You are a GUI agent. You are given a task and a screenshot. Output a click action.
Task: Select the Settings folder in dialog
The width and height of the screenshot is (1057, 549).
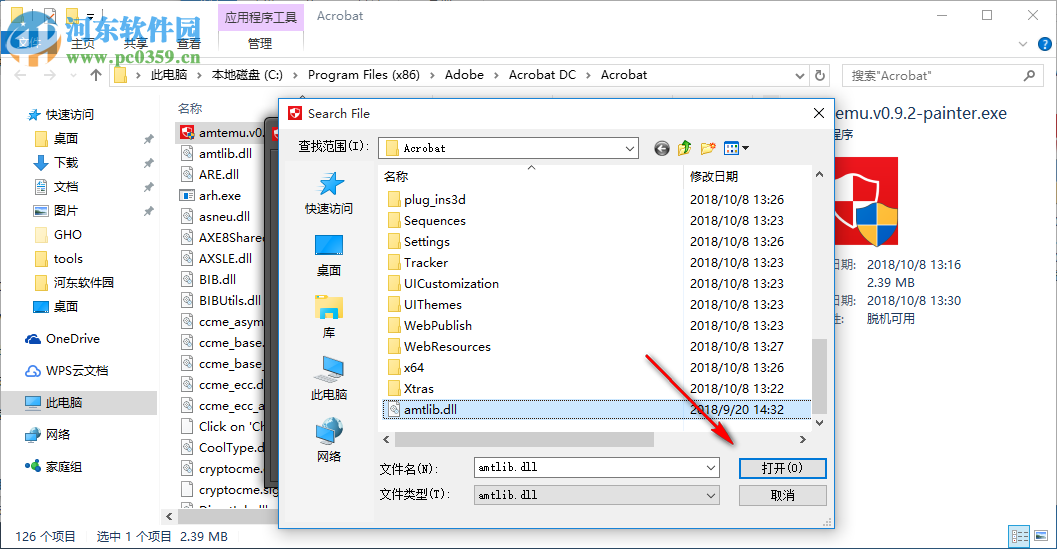[x=419, y=241]
